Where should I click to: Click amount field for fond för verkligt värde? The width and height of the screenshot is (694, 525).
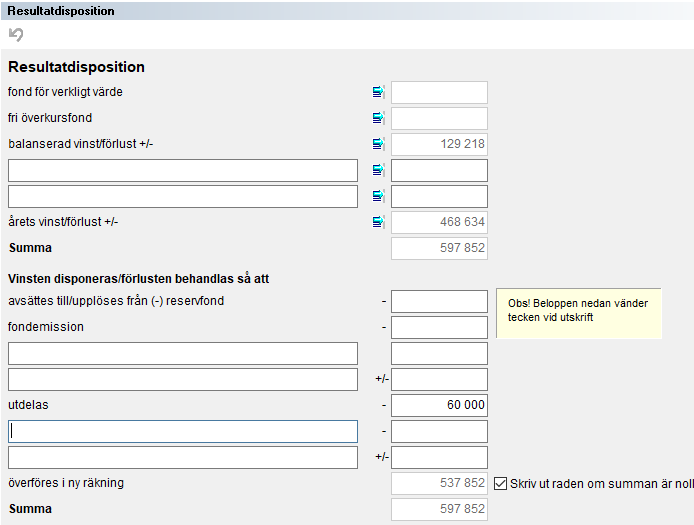coord(439,92)
